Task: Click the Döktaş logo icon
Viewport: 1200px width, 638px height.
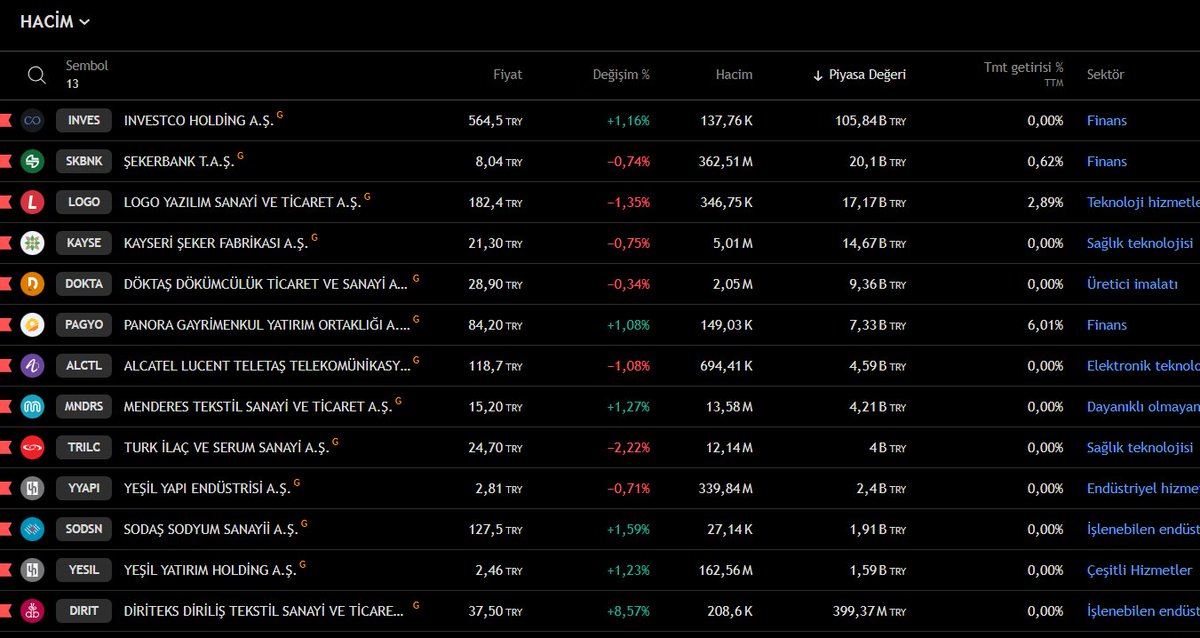Action: pos(33,284)
